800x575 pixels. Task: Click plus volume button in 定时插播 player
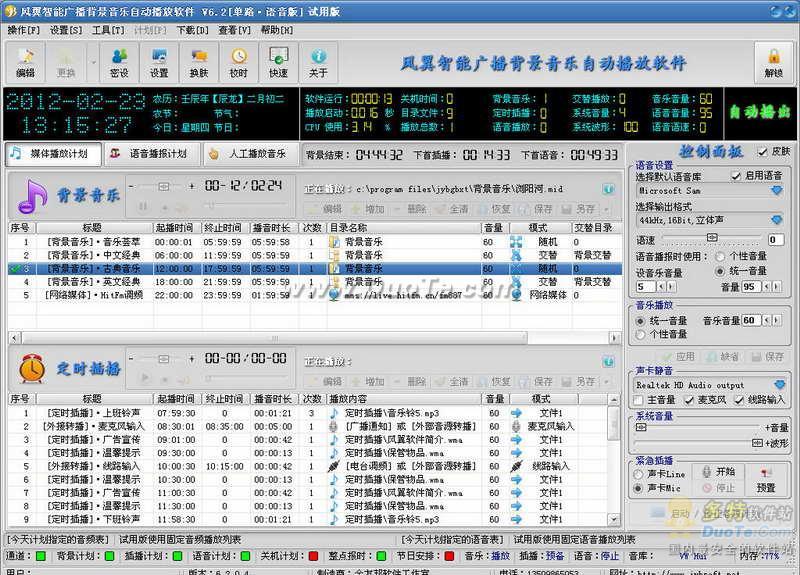tap(191, 359)
